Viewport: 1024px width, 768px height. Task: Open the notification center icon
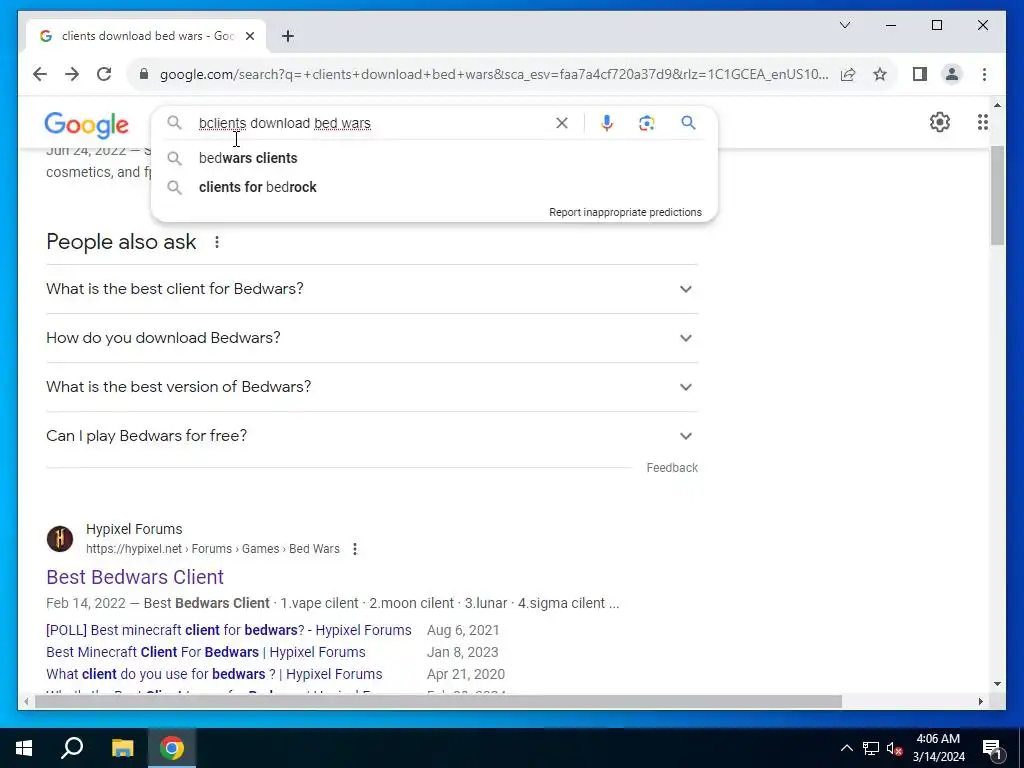[991, 748]
